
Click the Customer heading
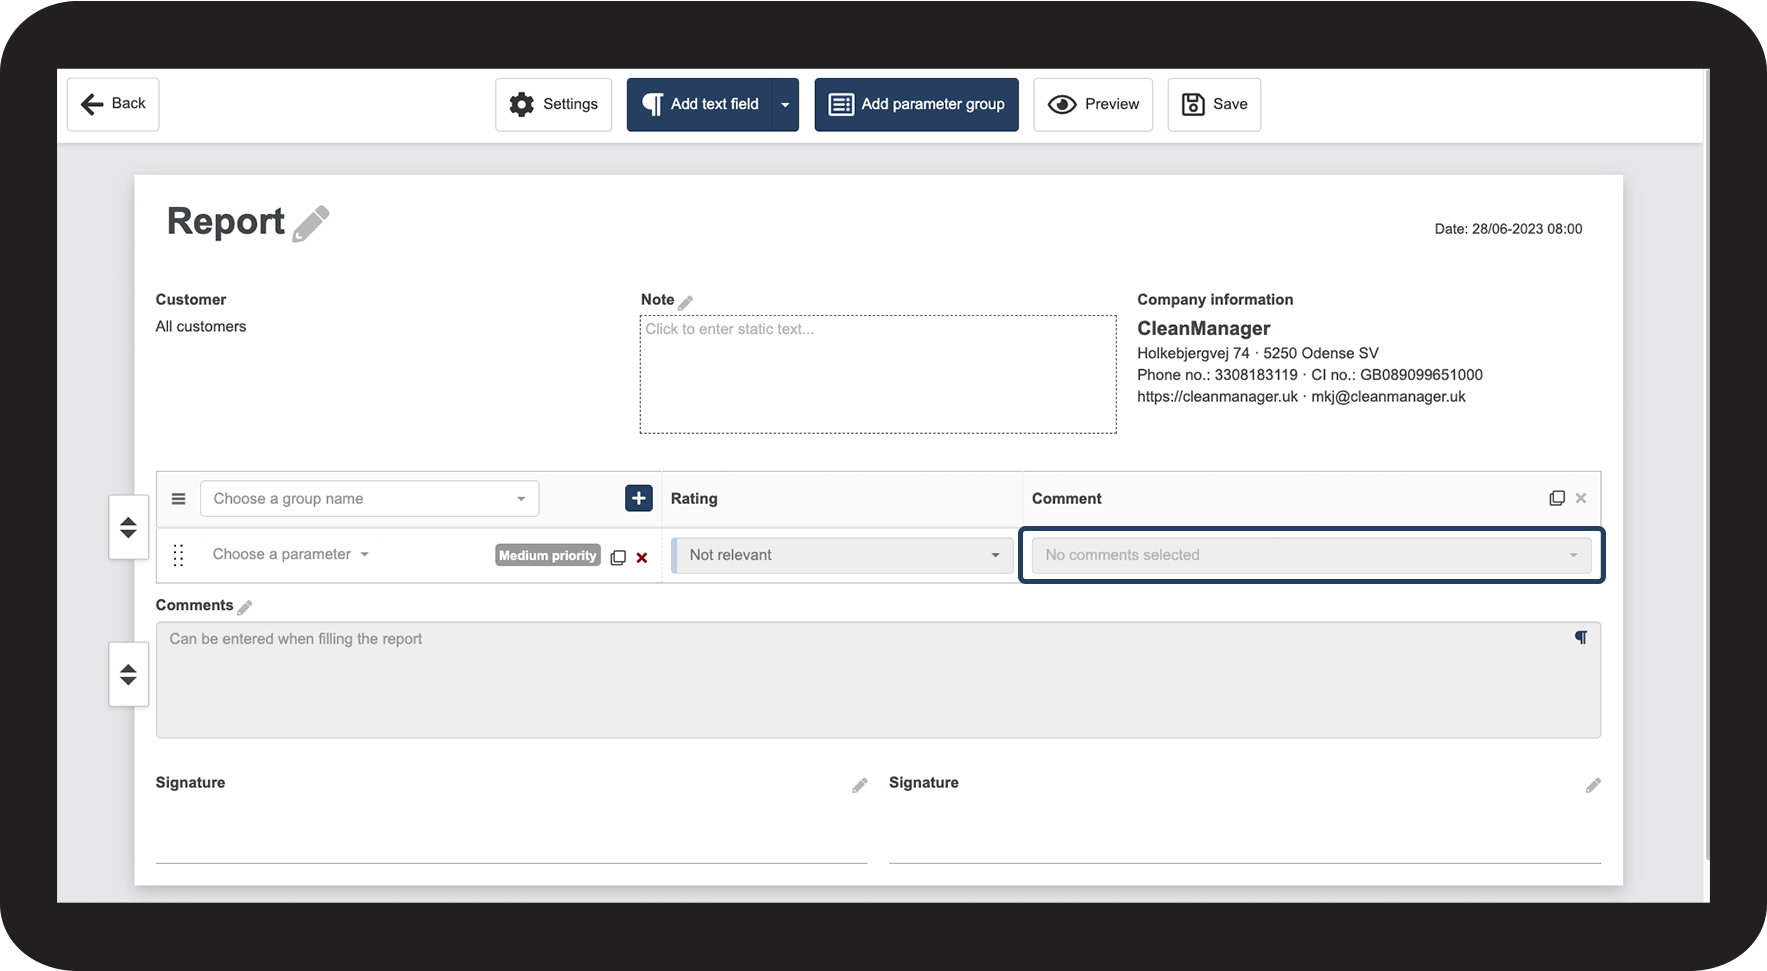(191, 299)
